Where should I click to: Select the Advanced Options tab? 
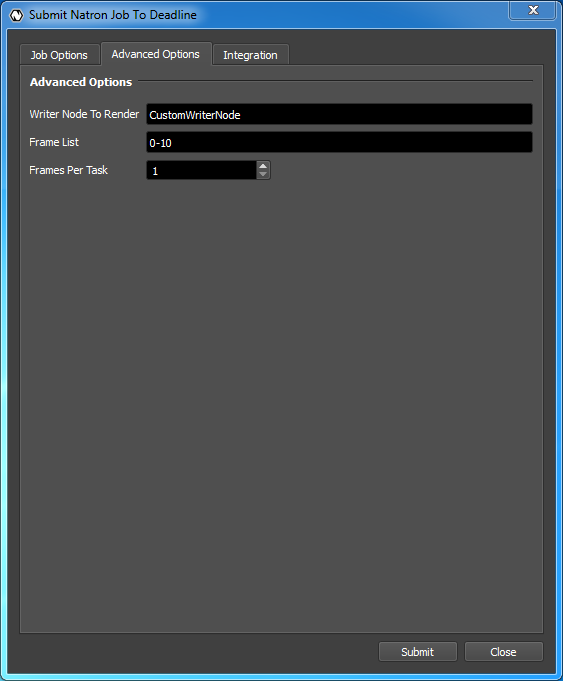click(x=156, y=54)
